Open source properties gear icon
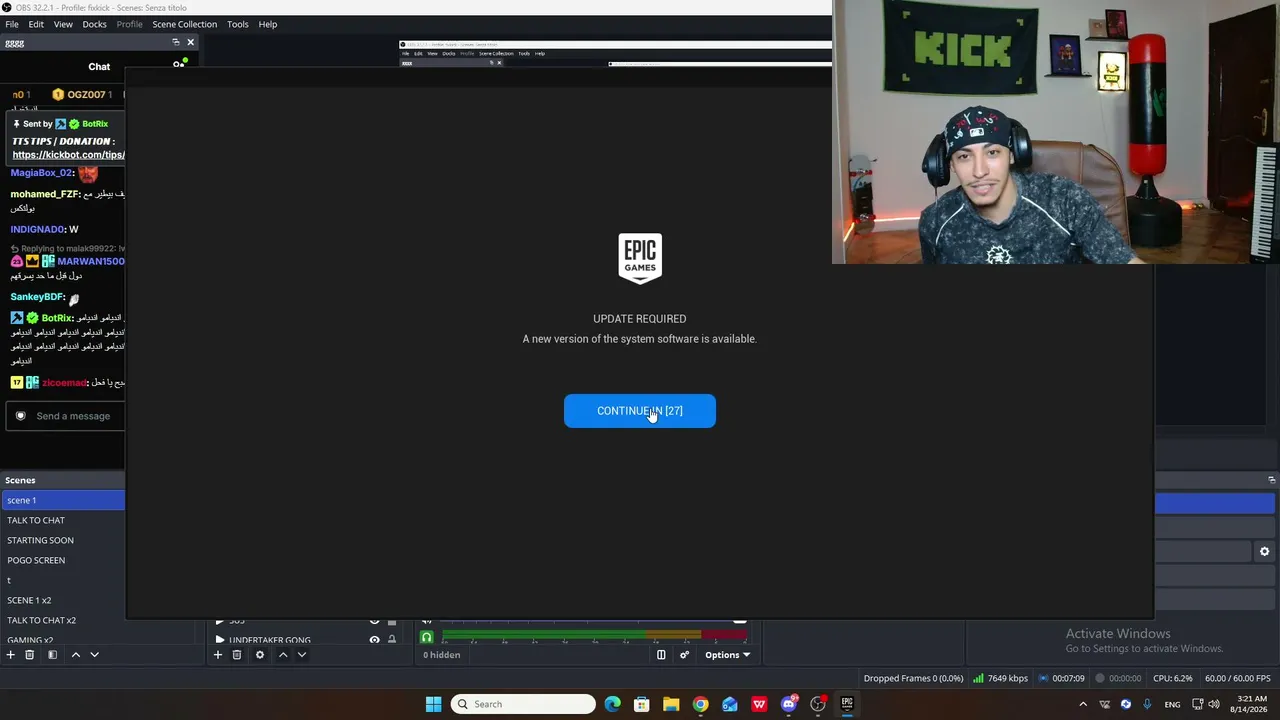This screenshot has height=720, width=1280. coord(260,655)
